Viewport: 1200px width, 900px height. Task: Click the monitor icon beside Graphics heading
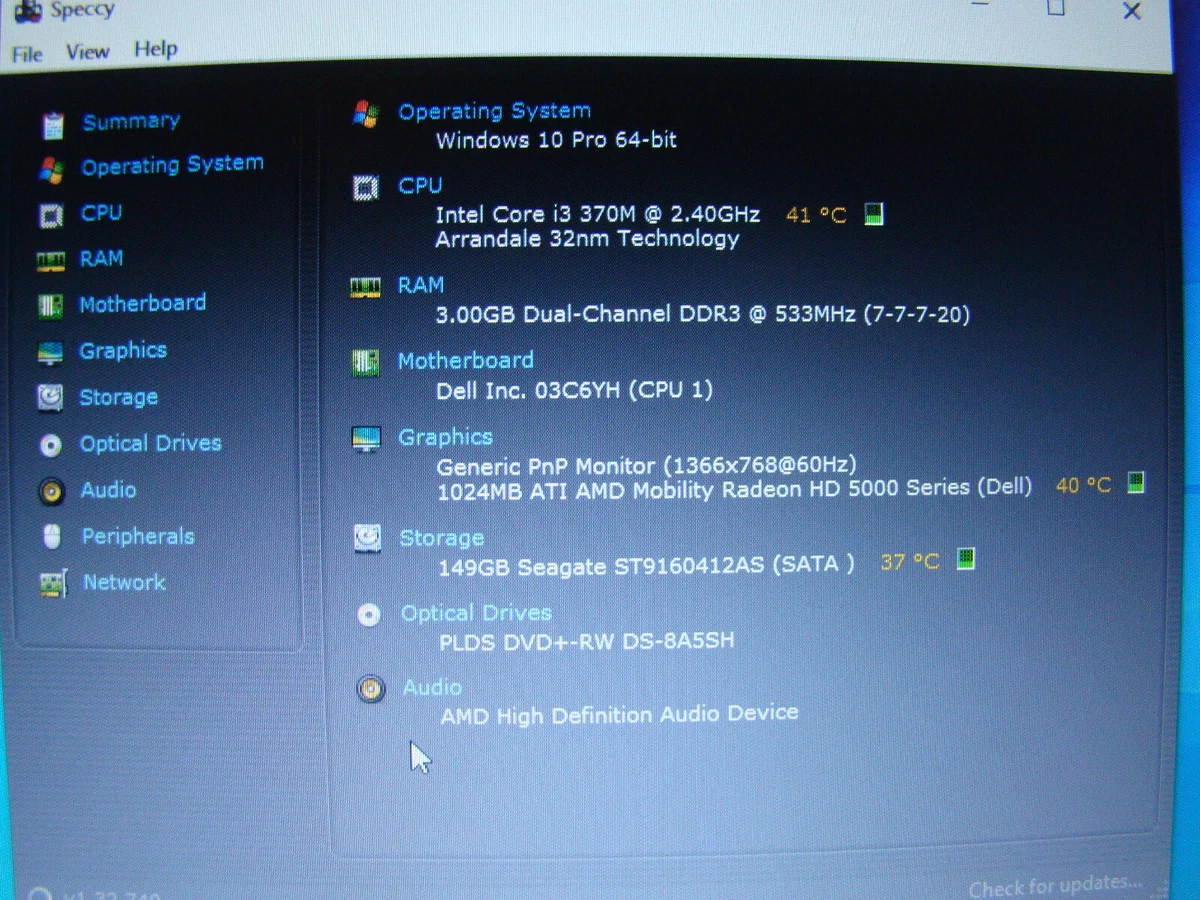tap(366, 440)
